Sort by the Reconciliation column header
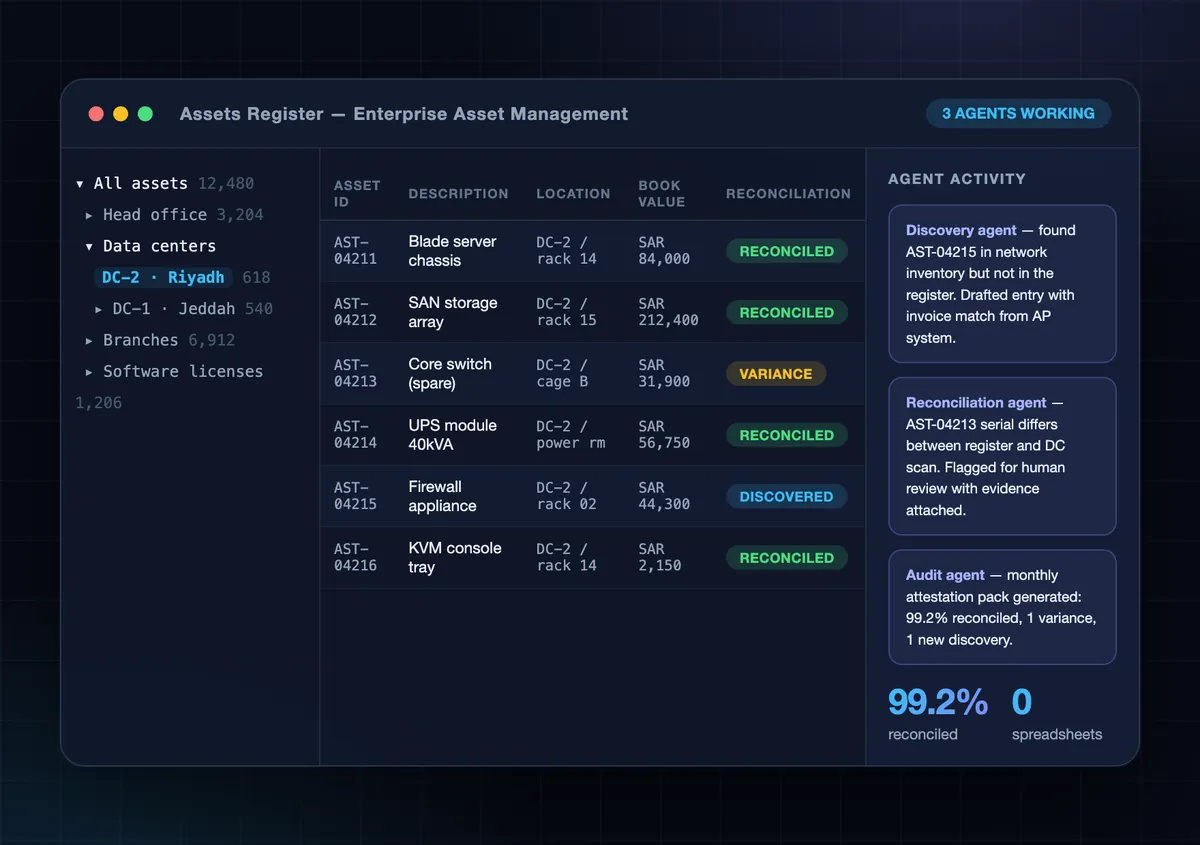The height and width of the screenshot is (845, 1200). click(x=788, y=194)
